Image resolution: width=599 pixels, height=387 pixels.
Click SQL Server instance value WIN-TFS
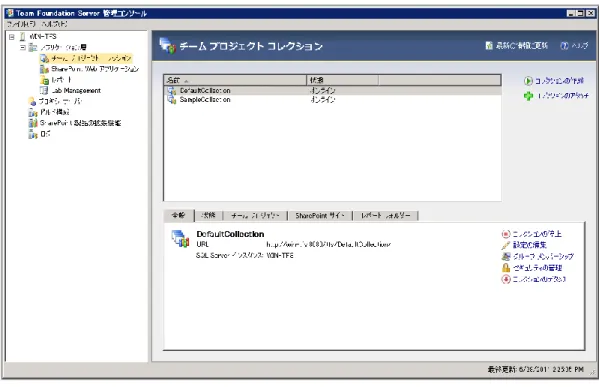pyautogui.click(x=280, y=256)
